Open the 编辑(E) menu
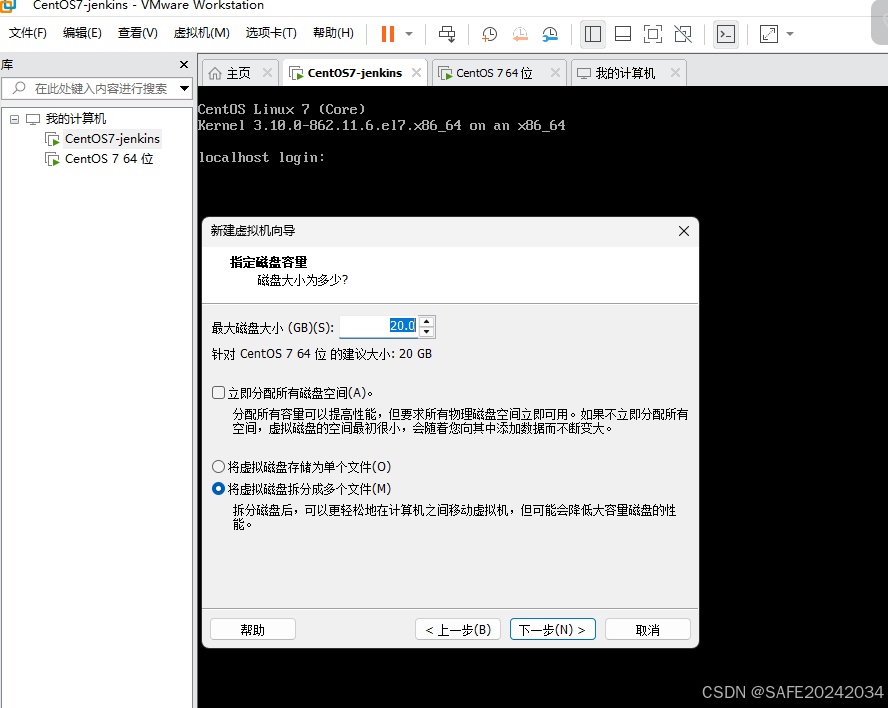Viewport: 888px width, 708px height. click(82, 33)
